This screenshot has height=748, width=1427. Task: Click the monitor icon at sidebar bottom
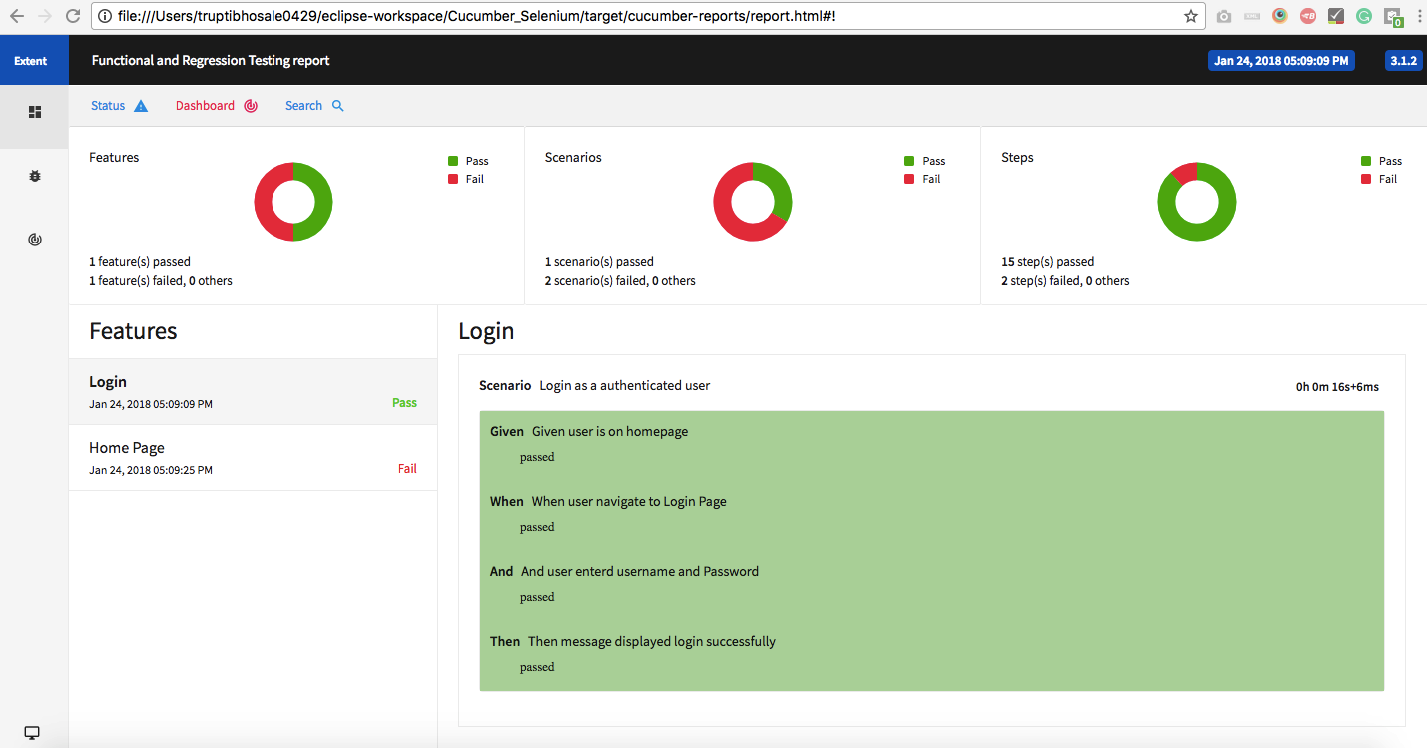point(31,733)
